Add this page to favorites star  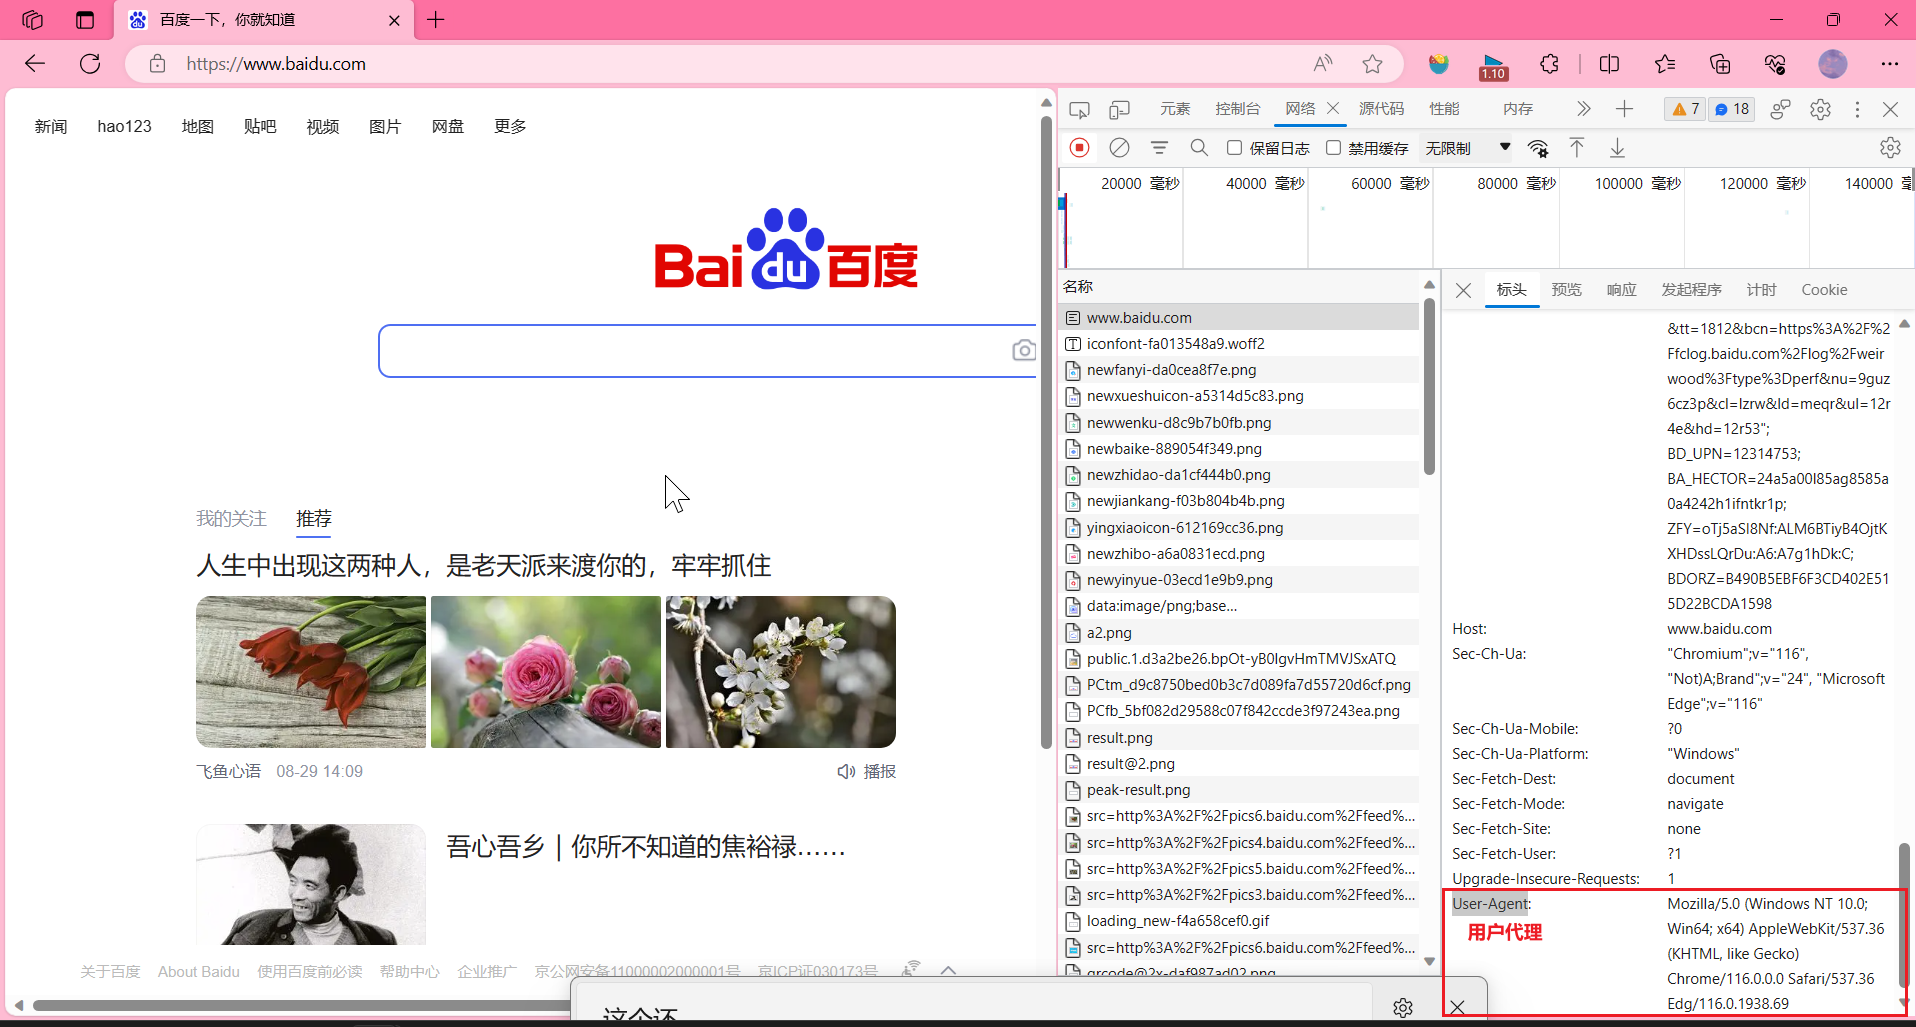tap(1372, 64)
